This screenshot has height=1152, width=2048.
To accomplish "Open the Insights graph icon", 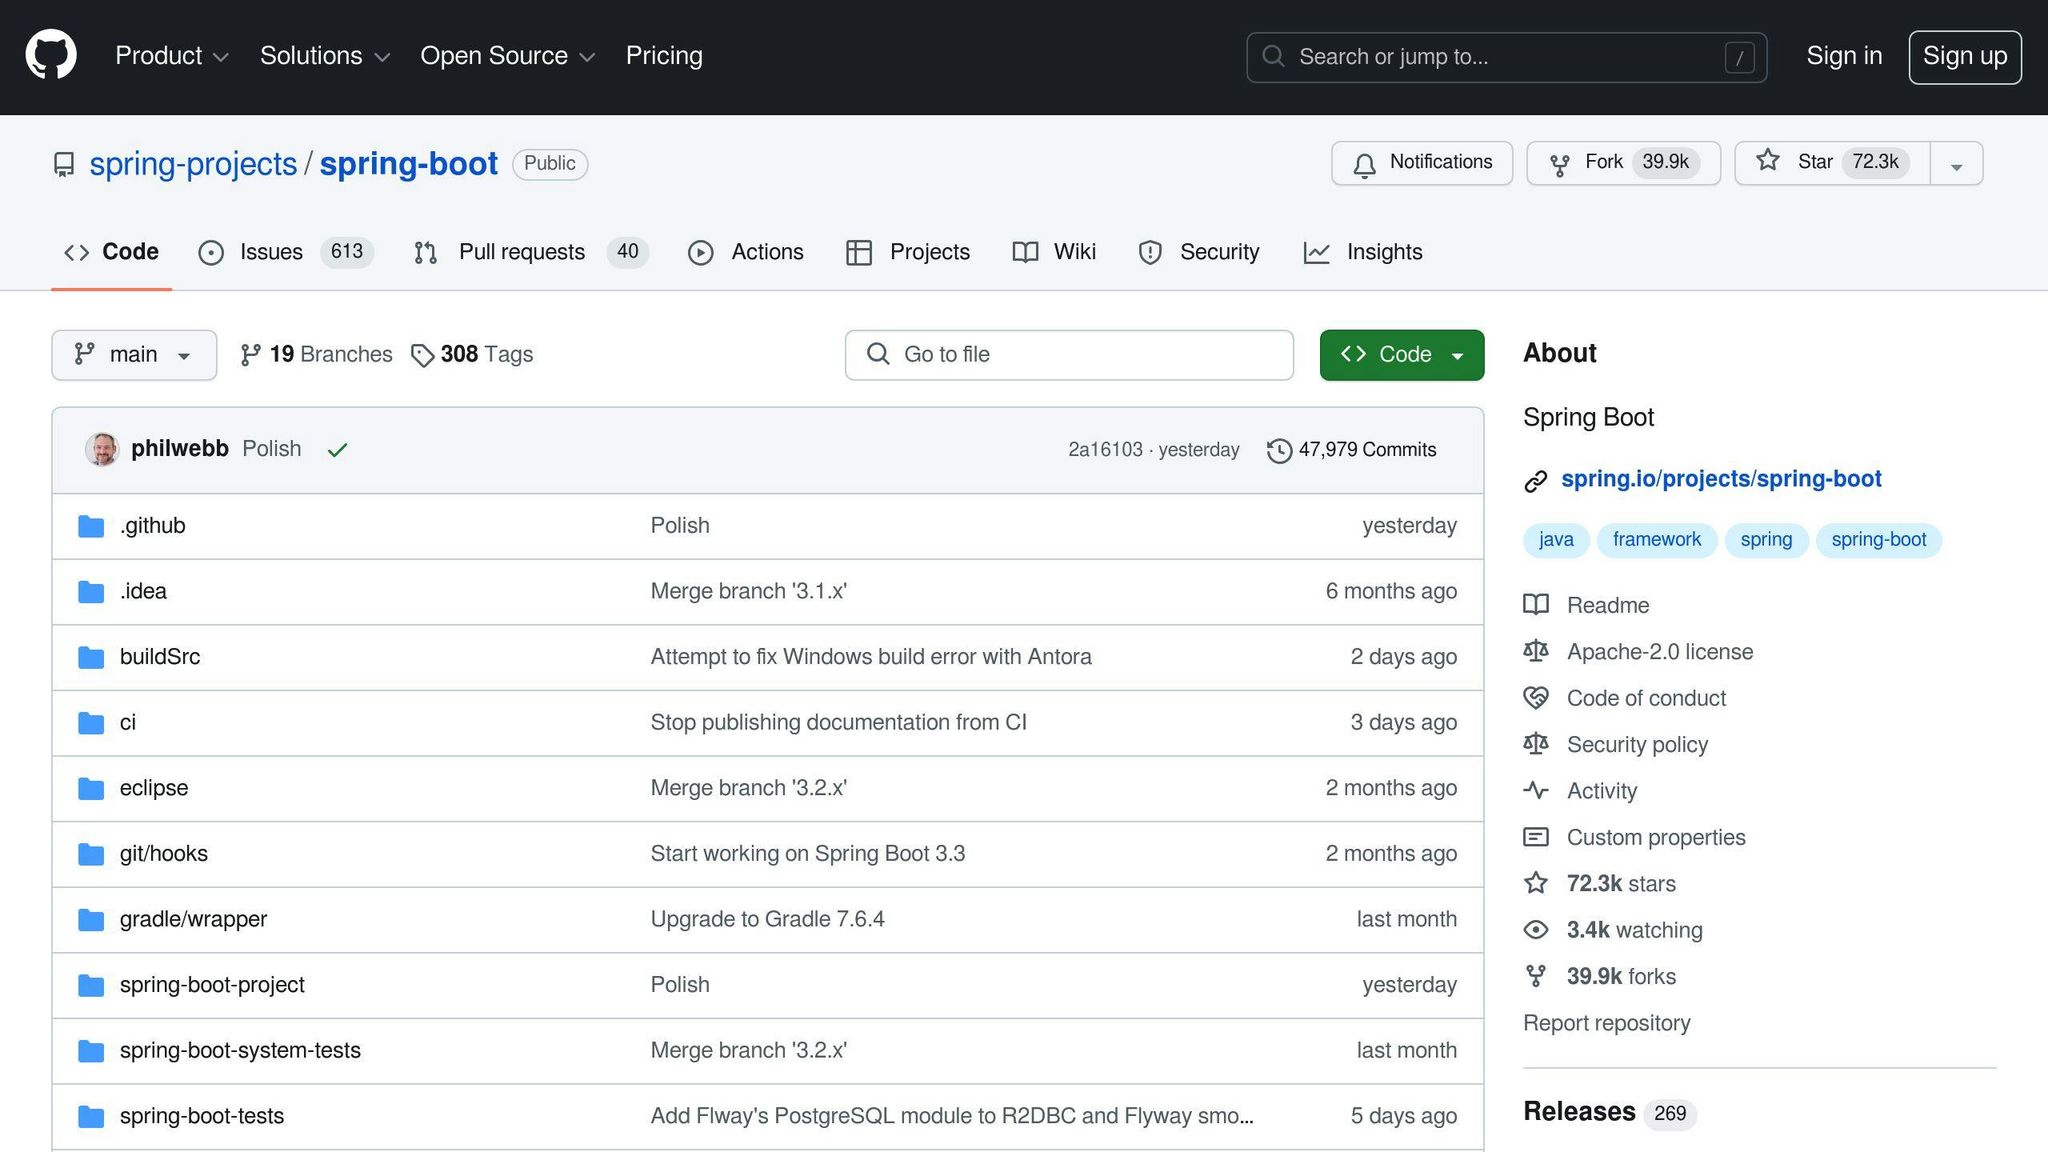I will (x=1317, y=252).
